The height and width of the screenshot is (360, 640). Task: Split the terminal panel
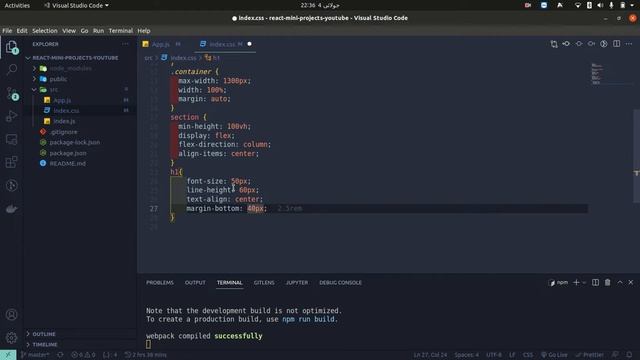(596, 282)
